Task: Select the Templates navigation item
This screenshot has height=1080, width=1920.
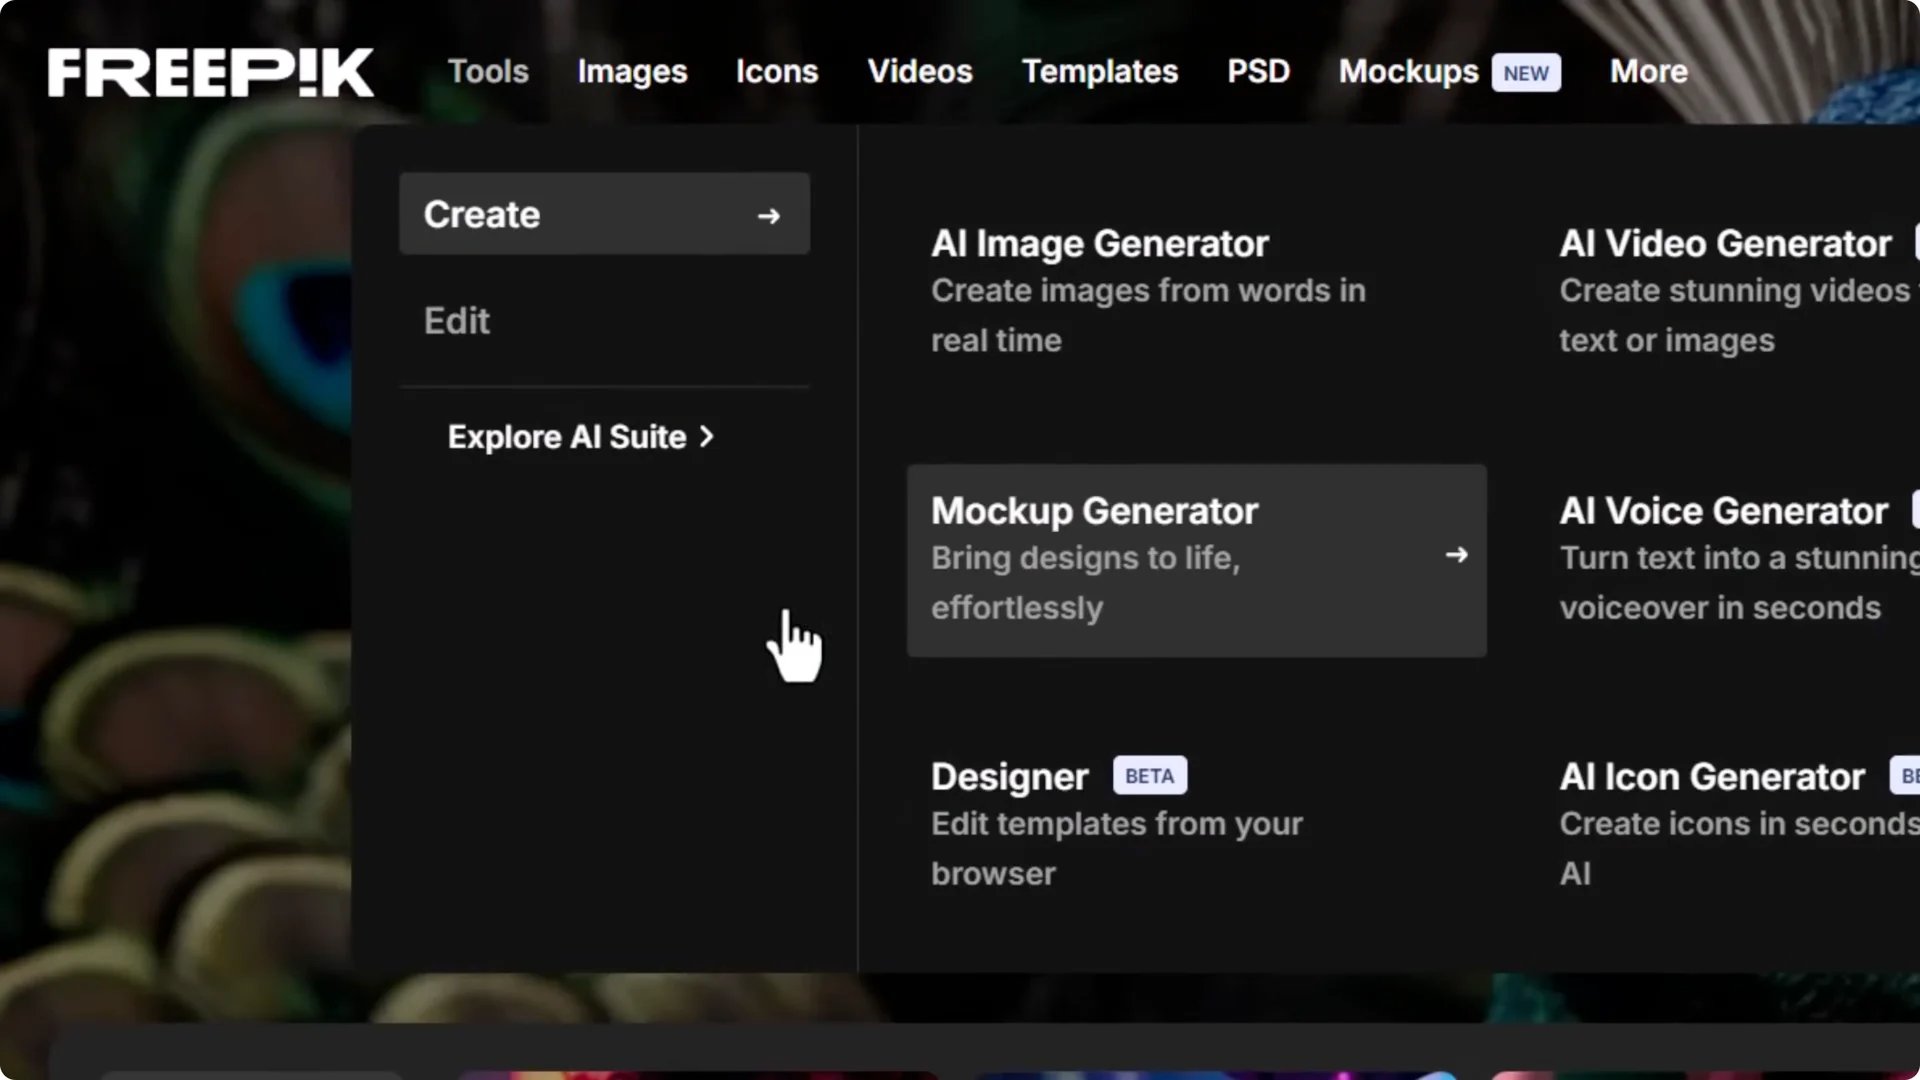Action: pyautogui.click(x=1100, y=71)
